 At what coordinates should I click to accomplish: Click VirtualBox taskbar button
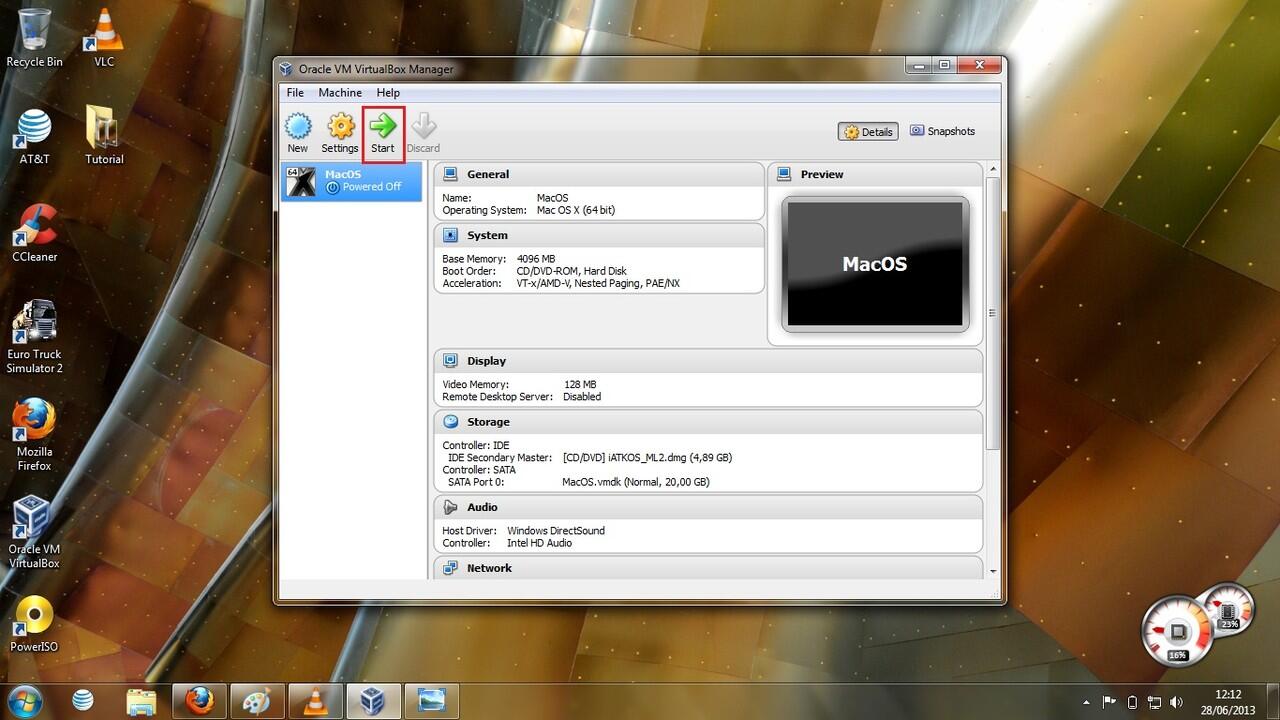(x=373, y=700)
